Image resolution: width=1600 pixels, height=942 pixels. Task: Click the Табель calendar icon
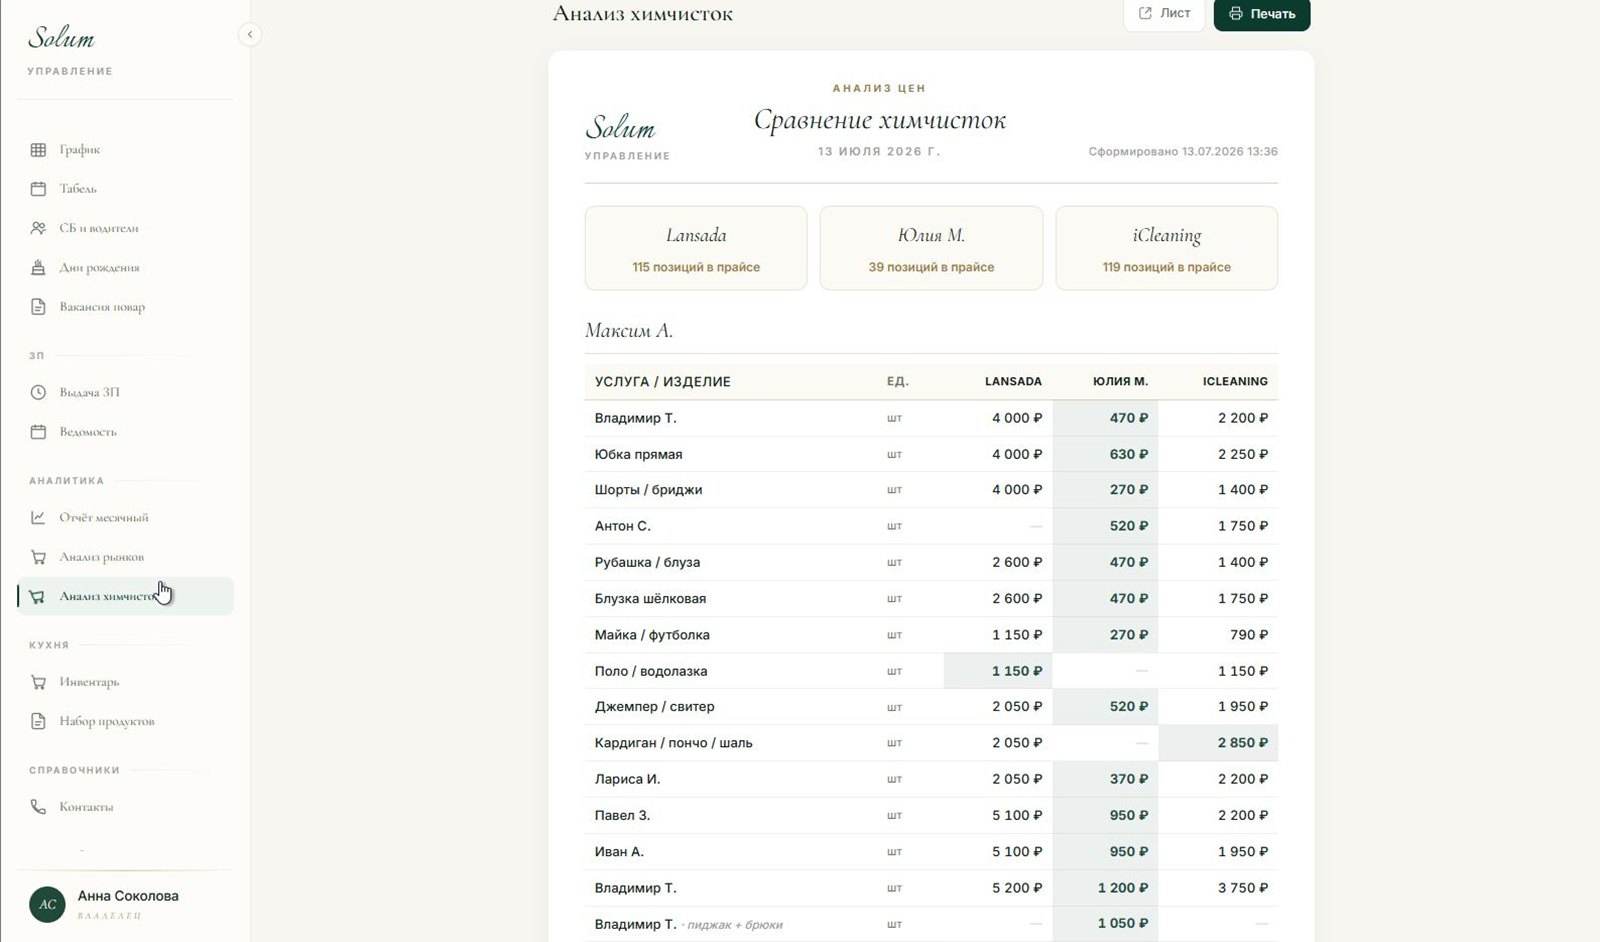click(x=38, y=189)
